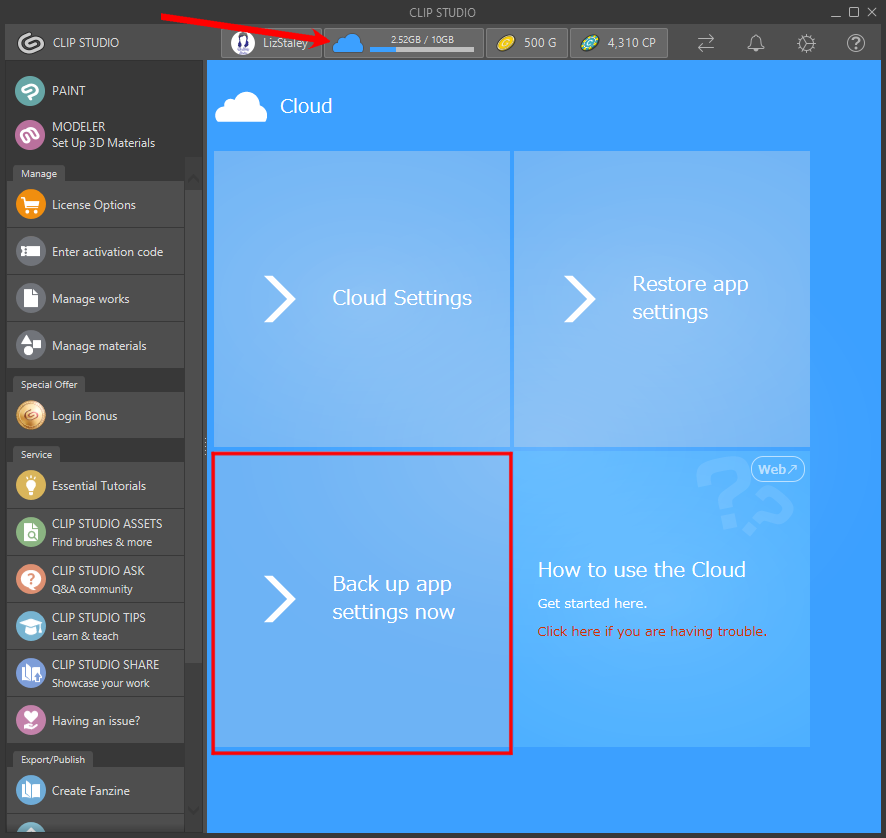The image size is (886, 838).
Task: Click Back up app settings now
Action: pyautogui.click(x=361, y=598)
